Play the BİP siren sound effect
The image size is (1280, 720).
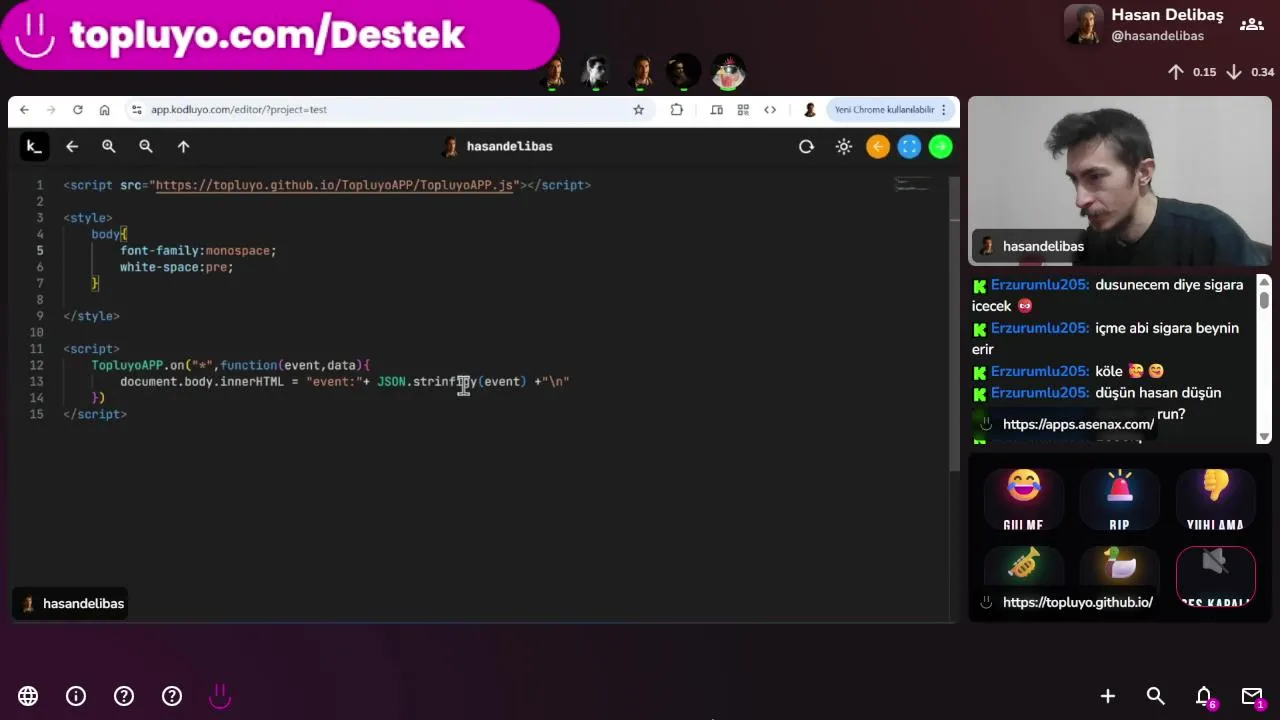tap(1119, 500)
